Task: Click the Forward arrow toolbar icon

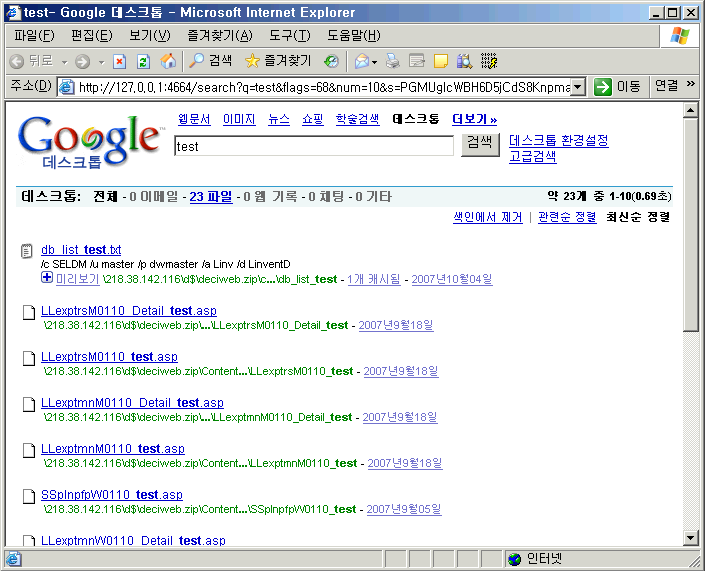Action: (x=82, y=61)
